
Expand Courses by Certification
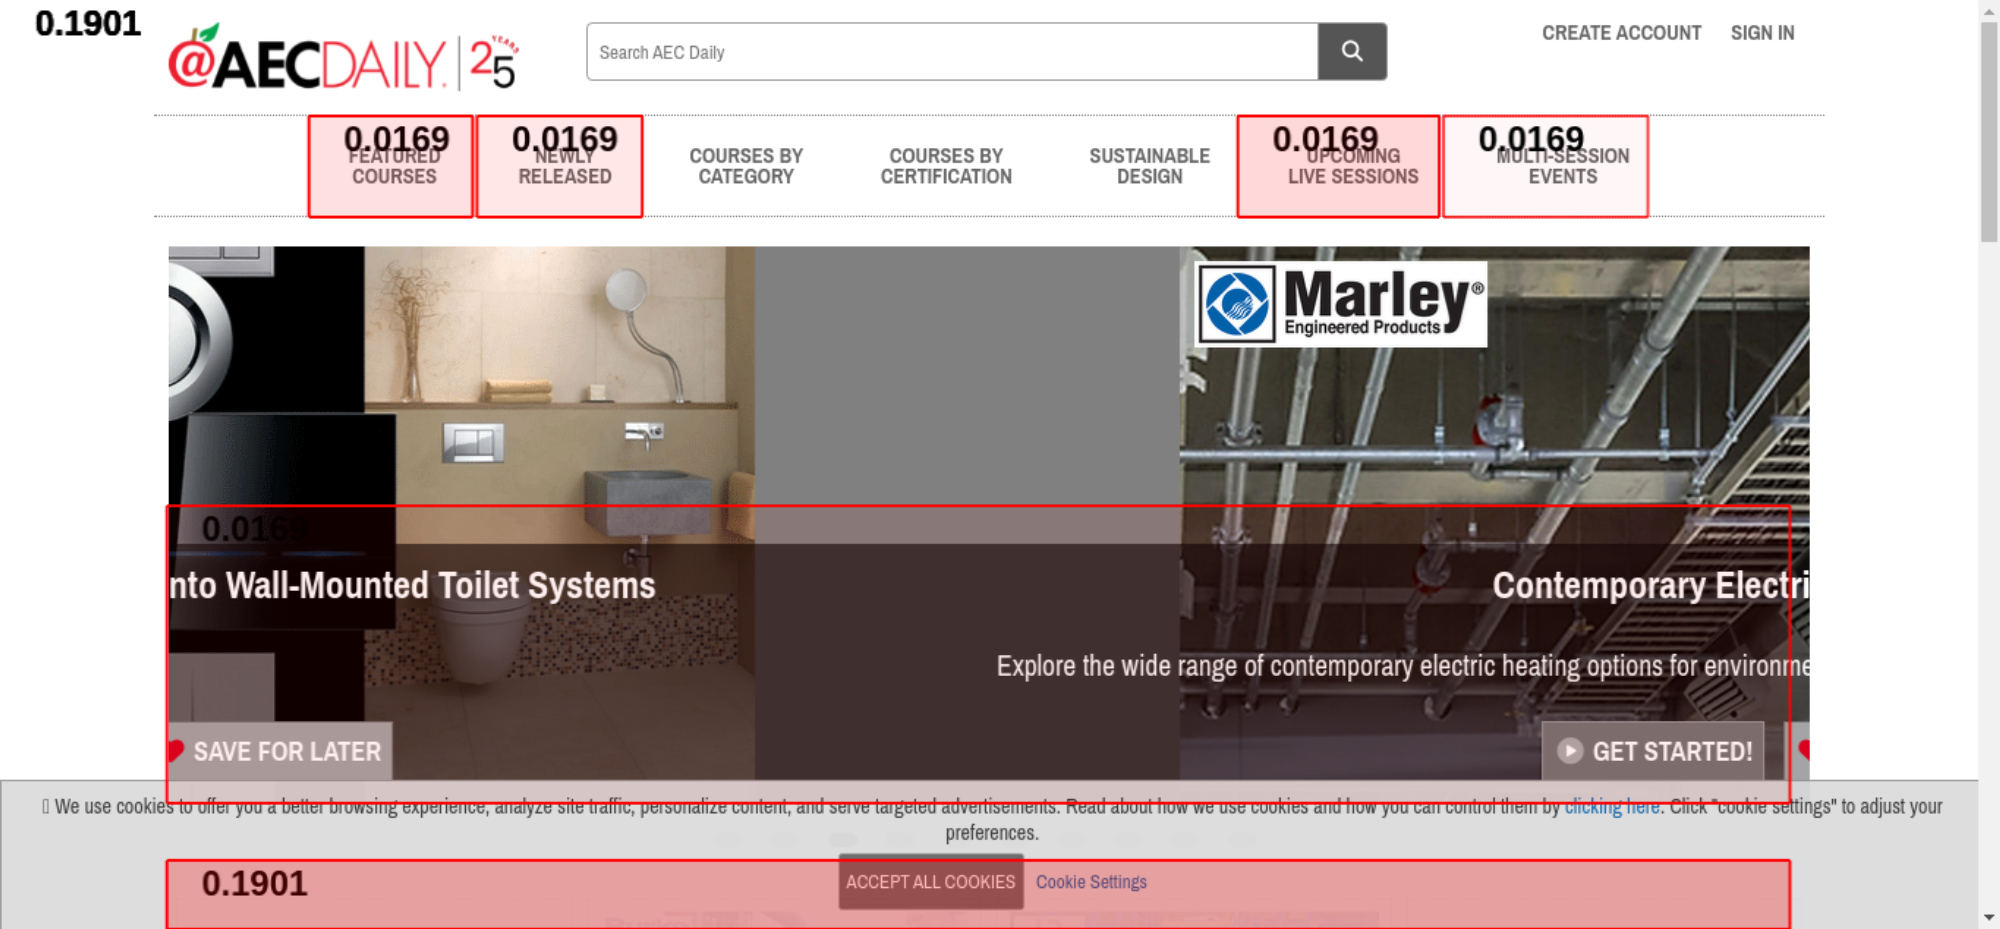click(946, 166)
